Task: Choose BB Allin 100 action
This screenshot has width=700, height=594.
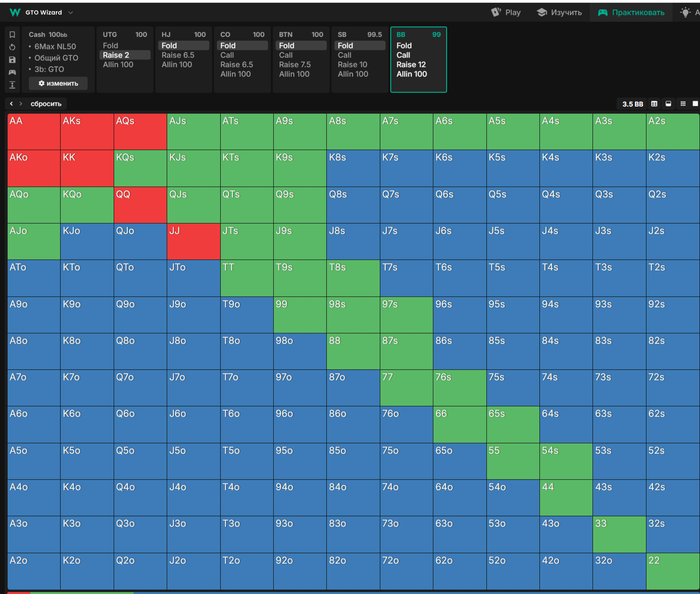Action: click(x=412, y=74)
